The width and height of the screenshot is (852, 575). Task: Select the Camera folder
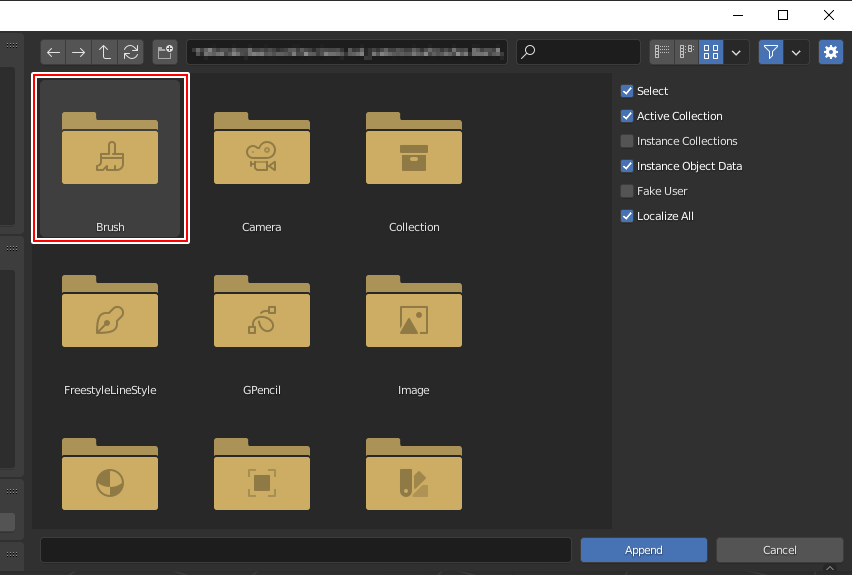click(x=262, y=160)
